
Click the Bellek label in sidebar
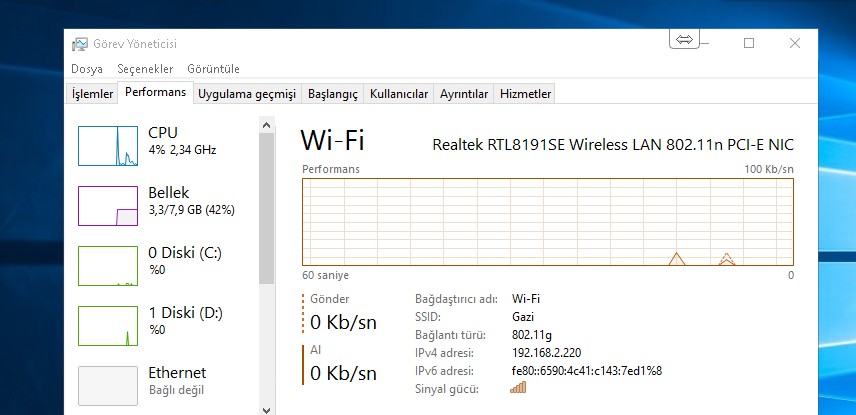(x=169, y=193)
